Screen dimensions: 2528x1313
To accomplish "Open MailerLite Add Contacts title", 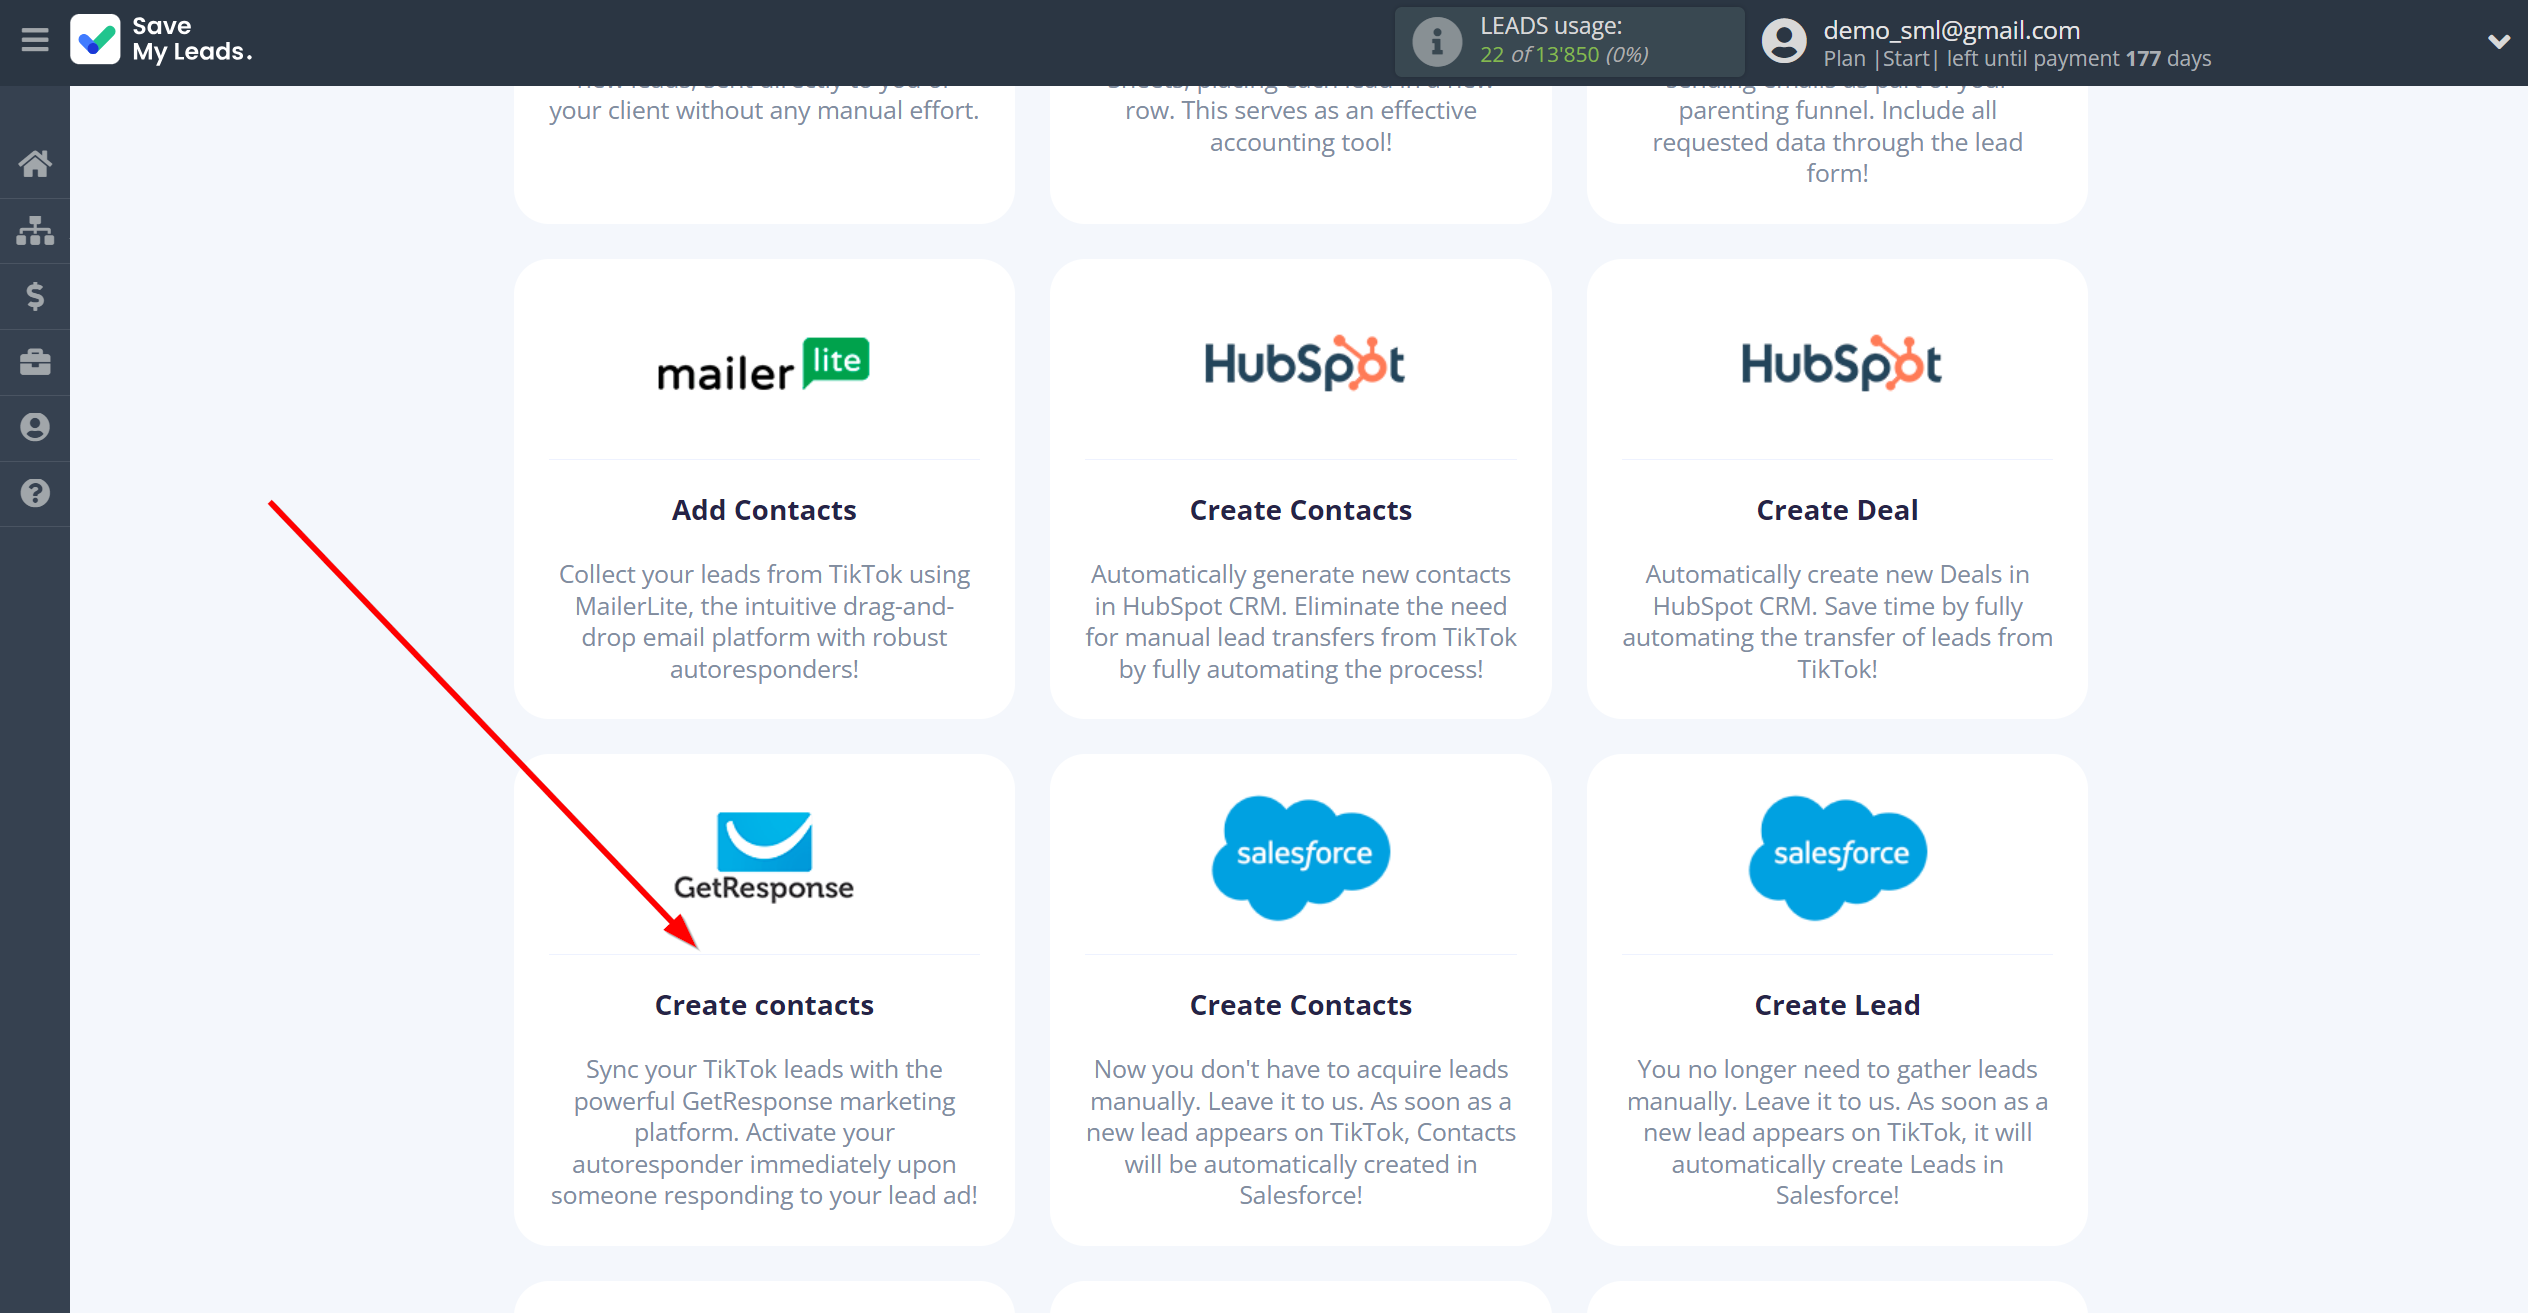I will 764,510.
